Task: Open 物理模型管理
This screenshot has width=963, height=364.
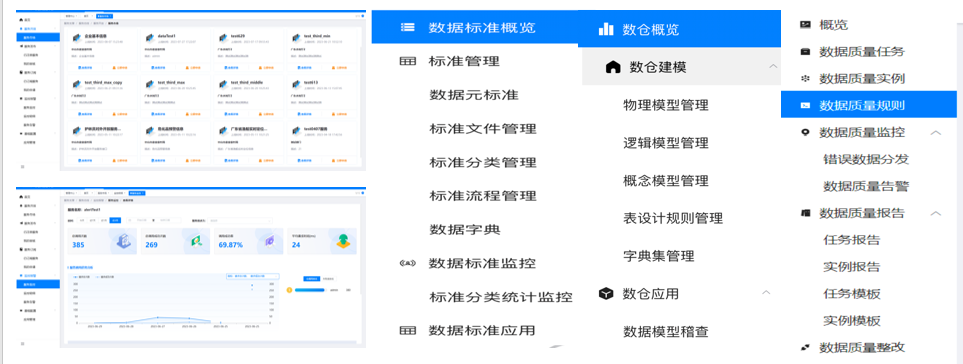Action: click(x=666, y=105)
